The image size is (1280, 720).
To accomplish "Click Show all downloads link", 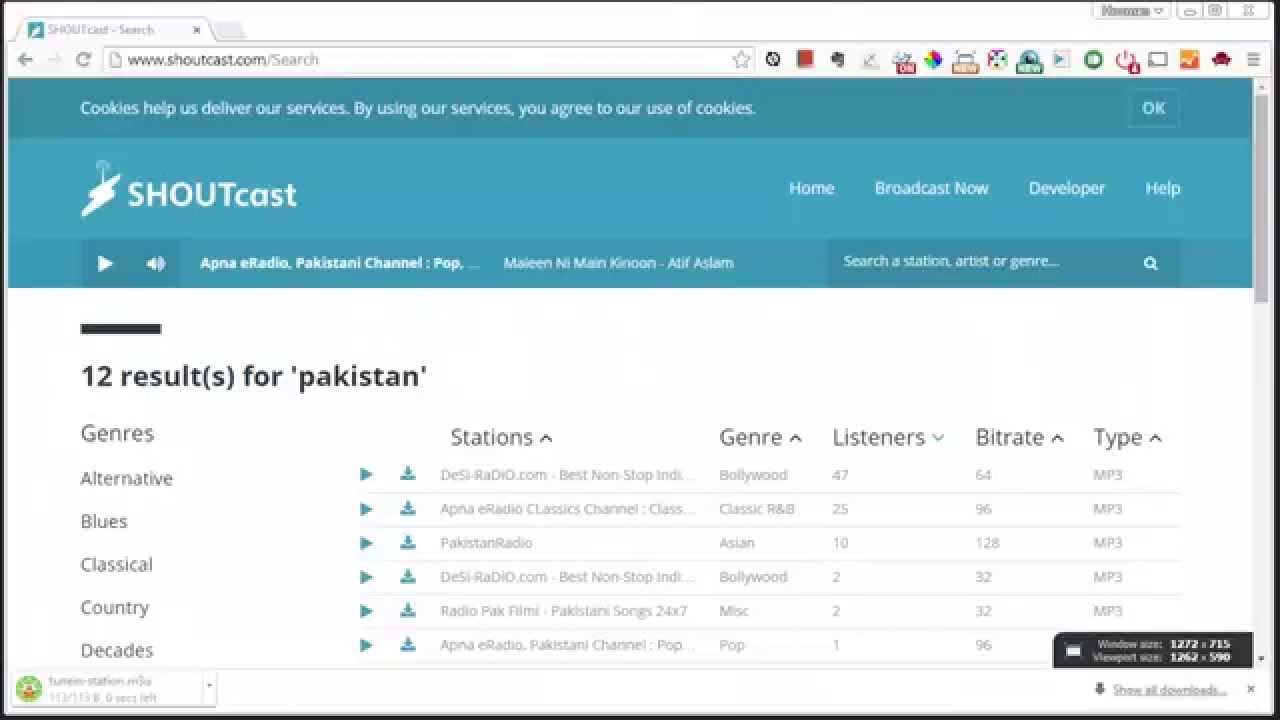I will (1169, 689).
